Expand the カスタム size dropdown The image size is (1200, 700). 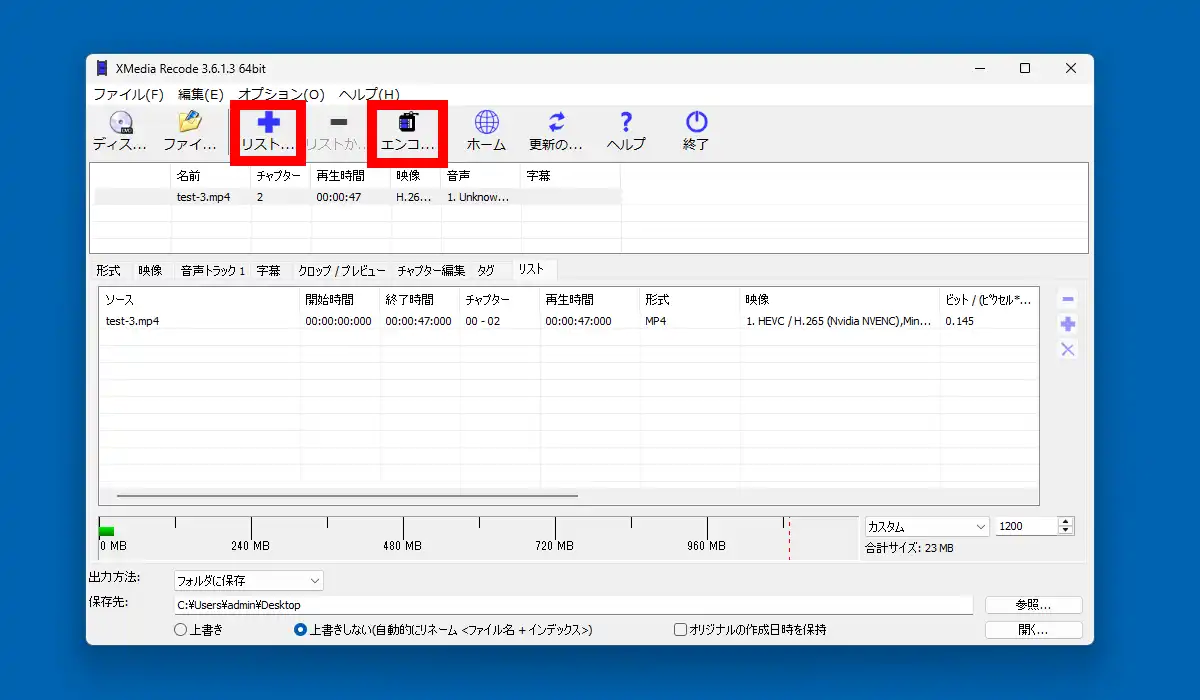click(927, 526)
